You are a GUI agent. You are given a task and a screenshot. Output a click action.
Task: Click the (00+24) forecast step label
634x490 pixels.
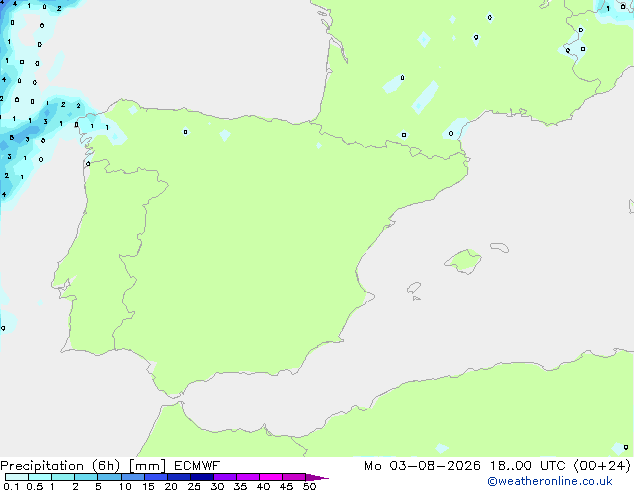click(602, 466)
